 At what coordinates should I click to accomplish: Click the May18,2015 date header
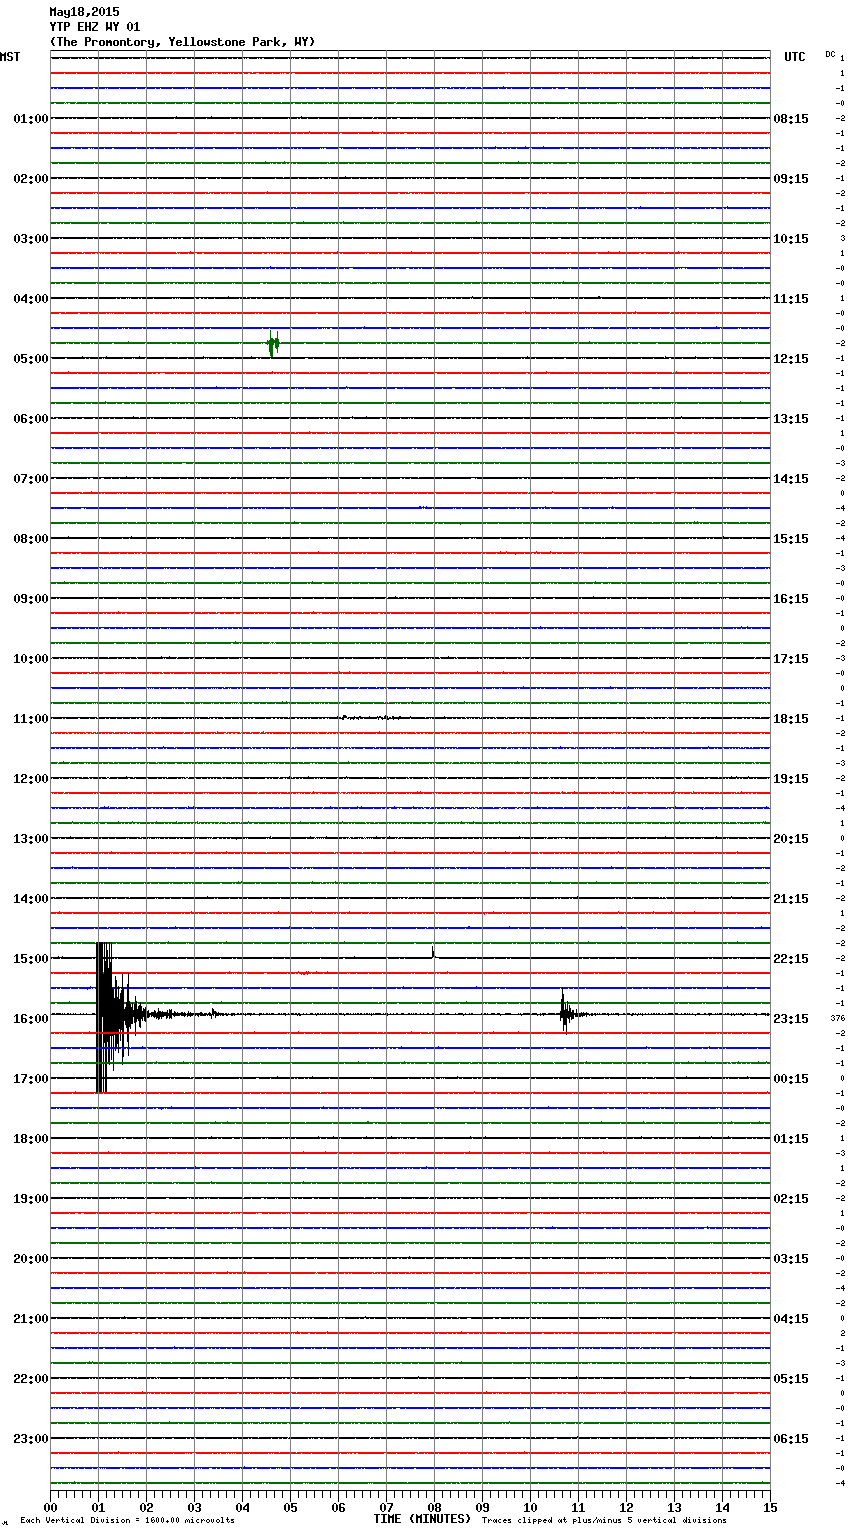(84, 12)
